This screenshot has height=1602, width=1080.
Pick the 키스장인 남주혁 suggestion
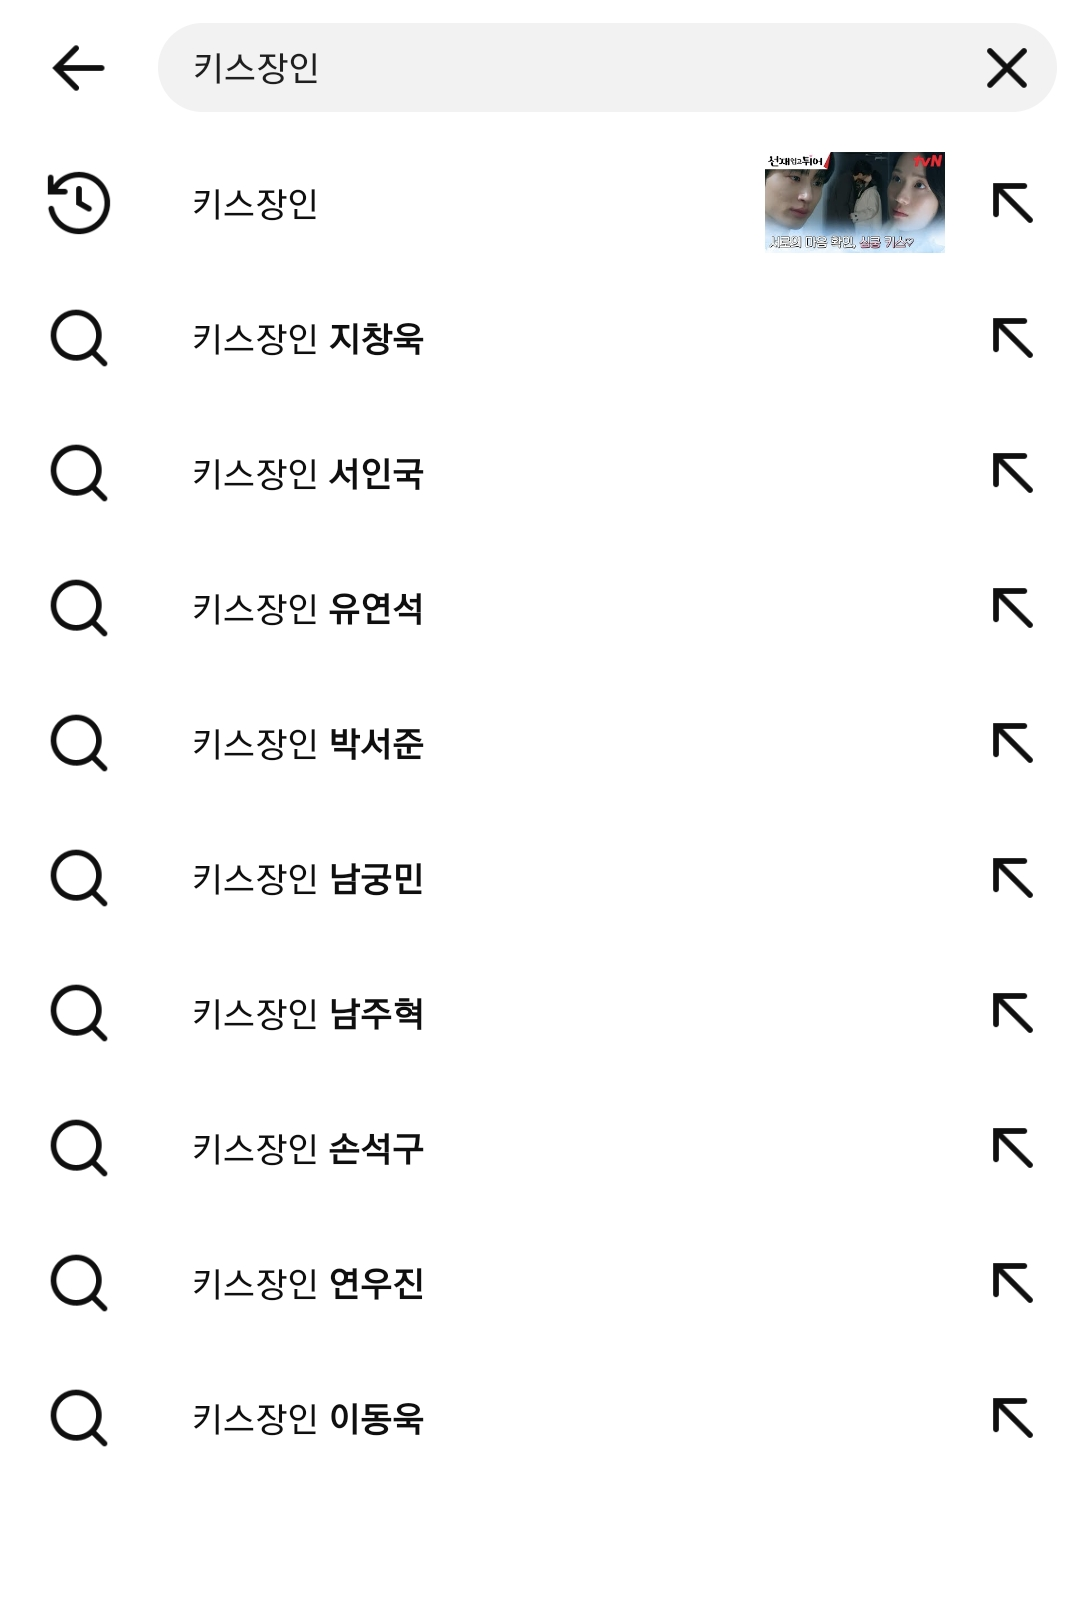coord(308,1014)
